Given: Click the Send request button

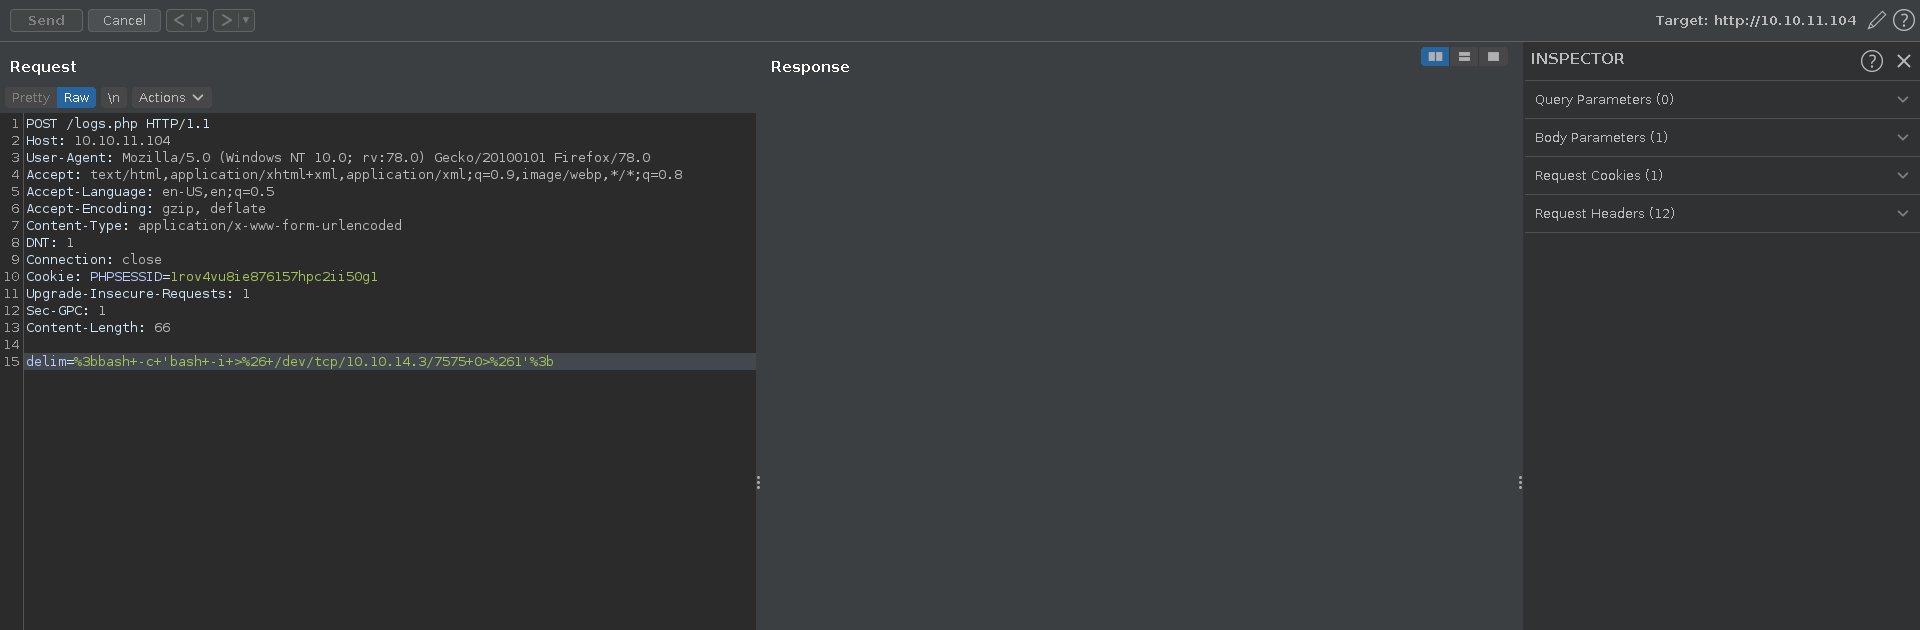Looking at the screenshot, I should tap(46, 20).
